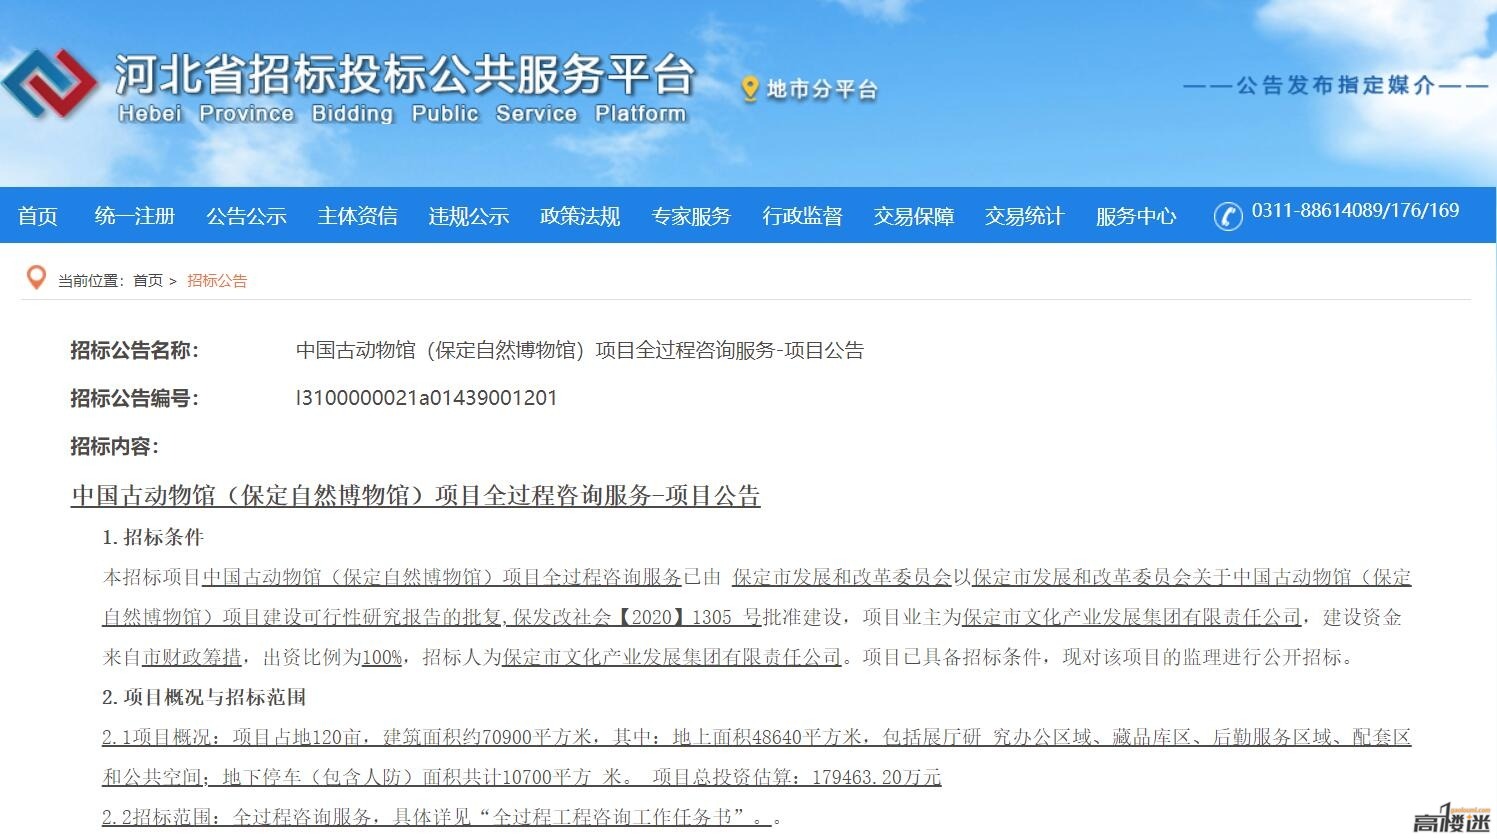Viewport: 1497px width, 839px height.
Task: Open 违规公示 navigation item
Action: point(468,216)
